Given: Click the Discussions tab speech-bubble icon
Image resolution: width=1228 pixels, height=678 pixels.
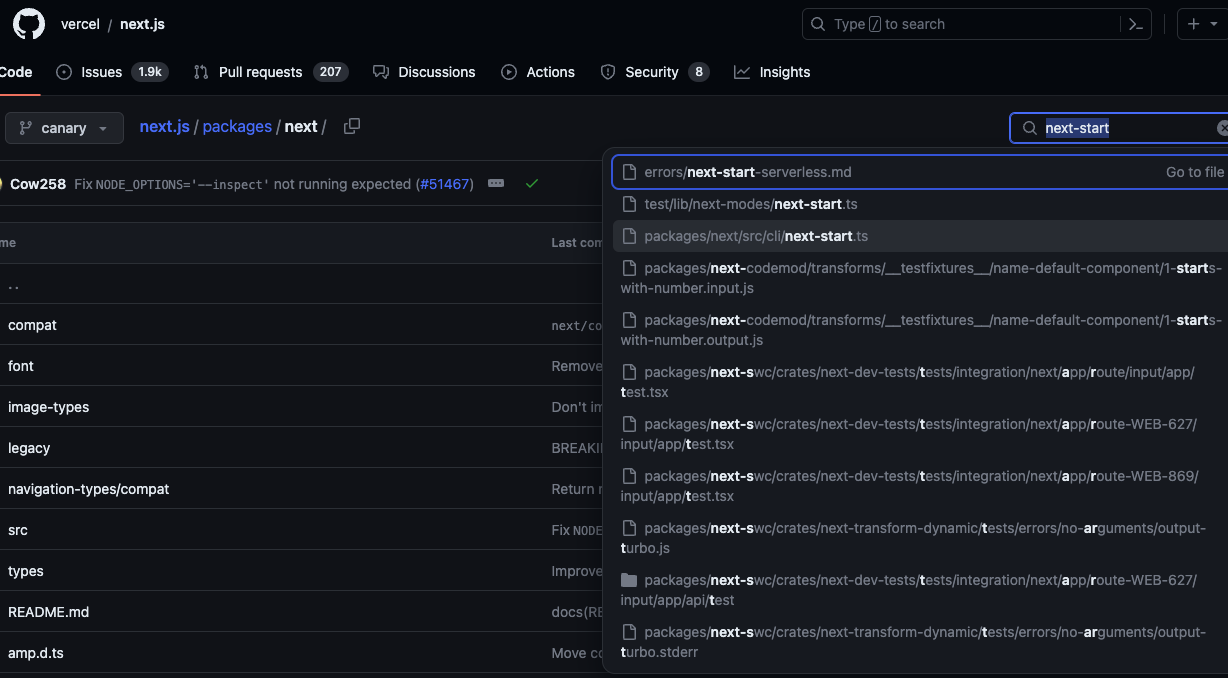Looking at the screenshot, I should [380, 72].
